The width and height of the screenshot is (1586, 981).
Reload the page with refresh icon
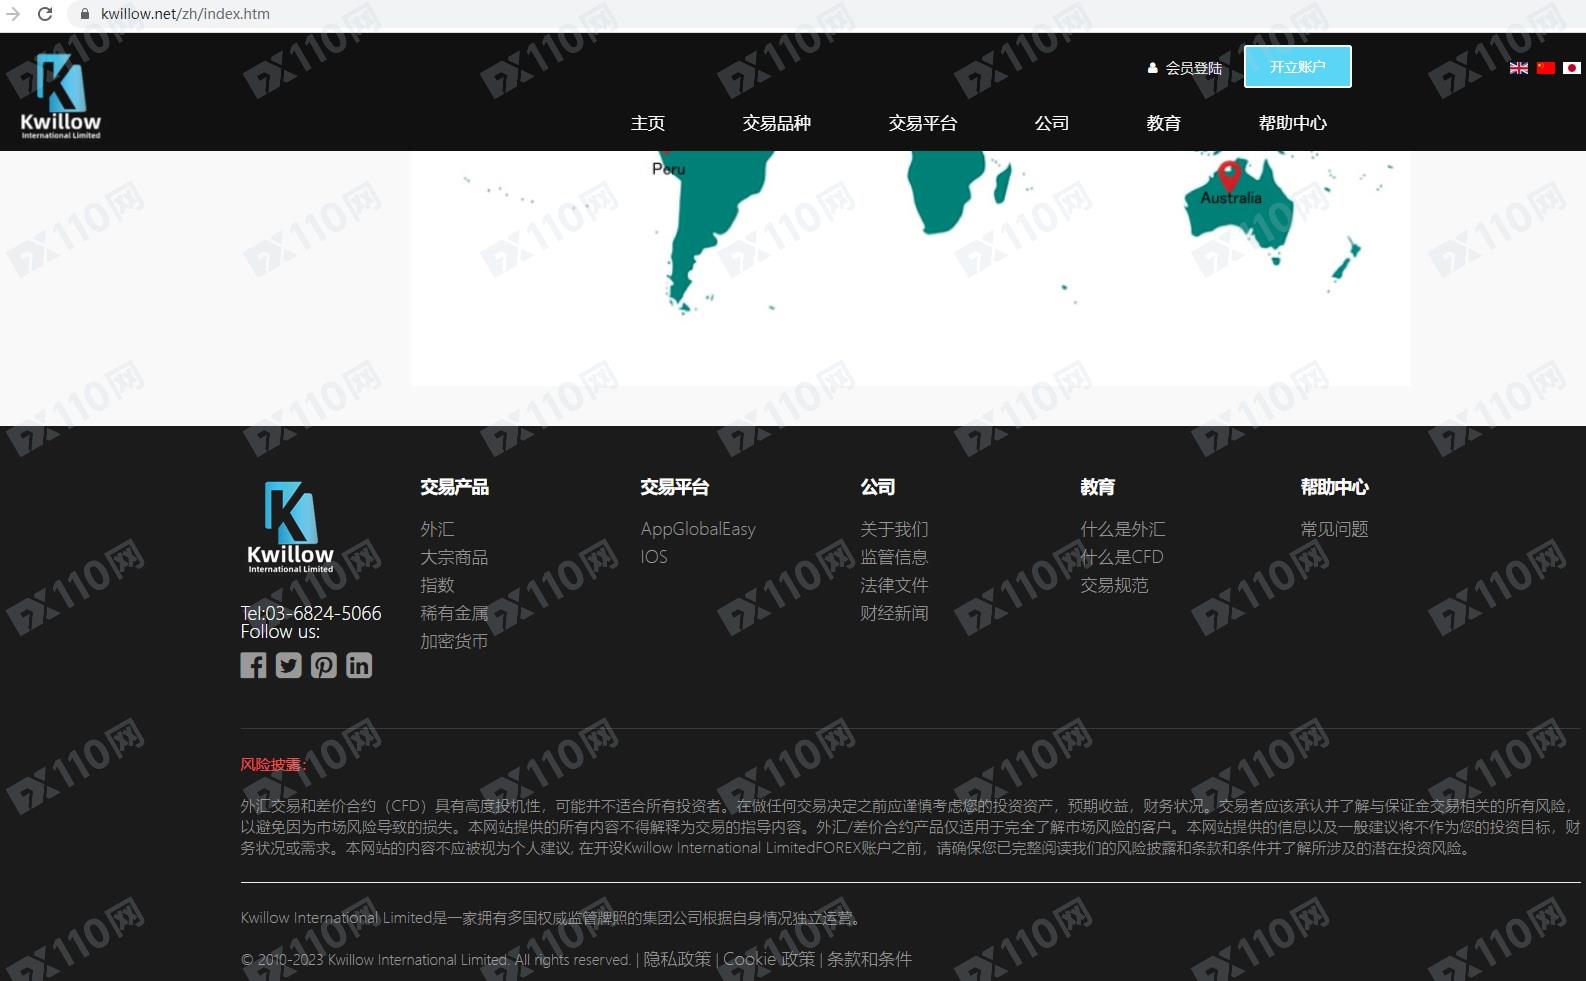point(45,14)
